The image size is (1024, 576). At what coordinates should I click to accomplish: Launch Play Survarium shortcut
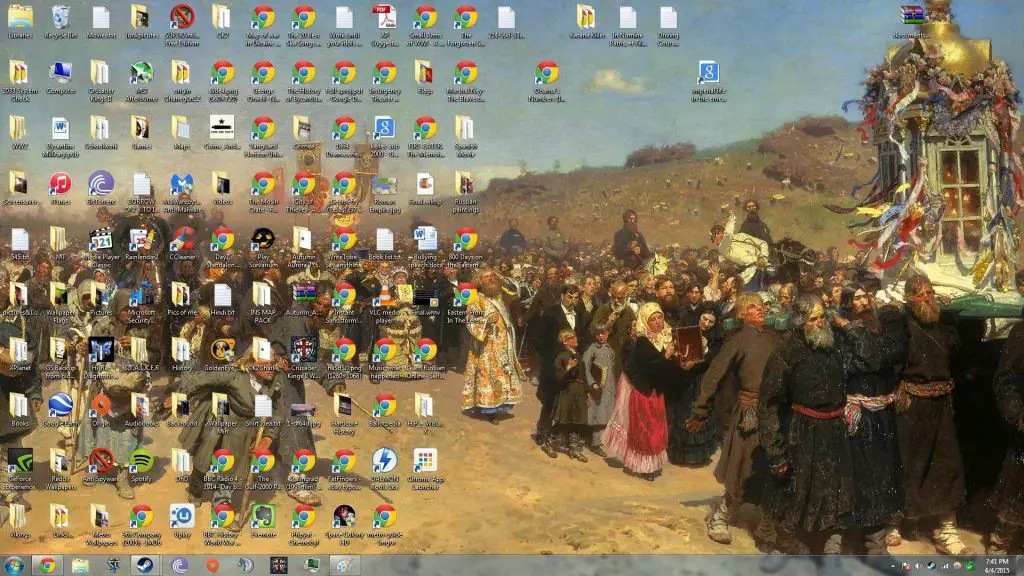[263, 248]
